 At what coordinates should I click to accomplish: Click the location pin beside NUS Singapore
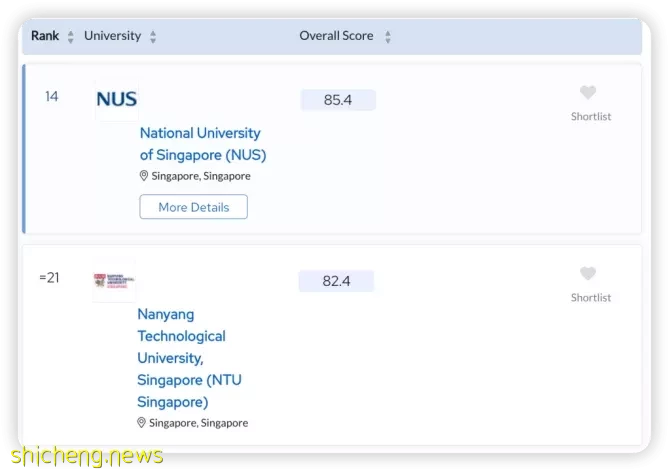click(x=144, y=176)
